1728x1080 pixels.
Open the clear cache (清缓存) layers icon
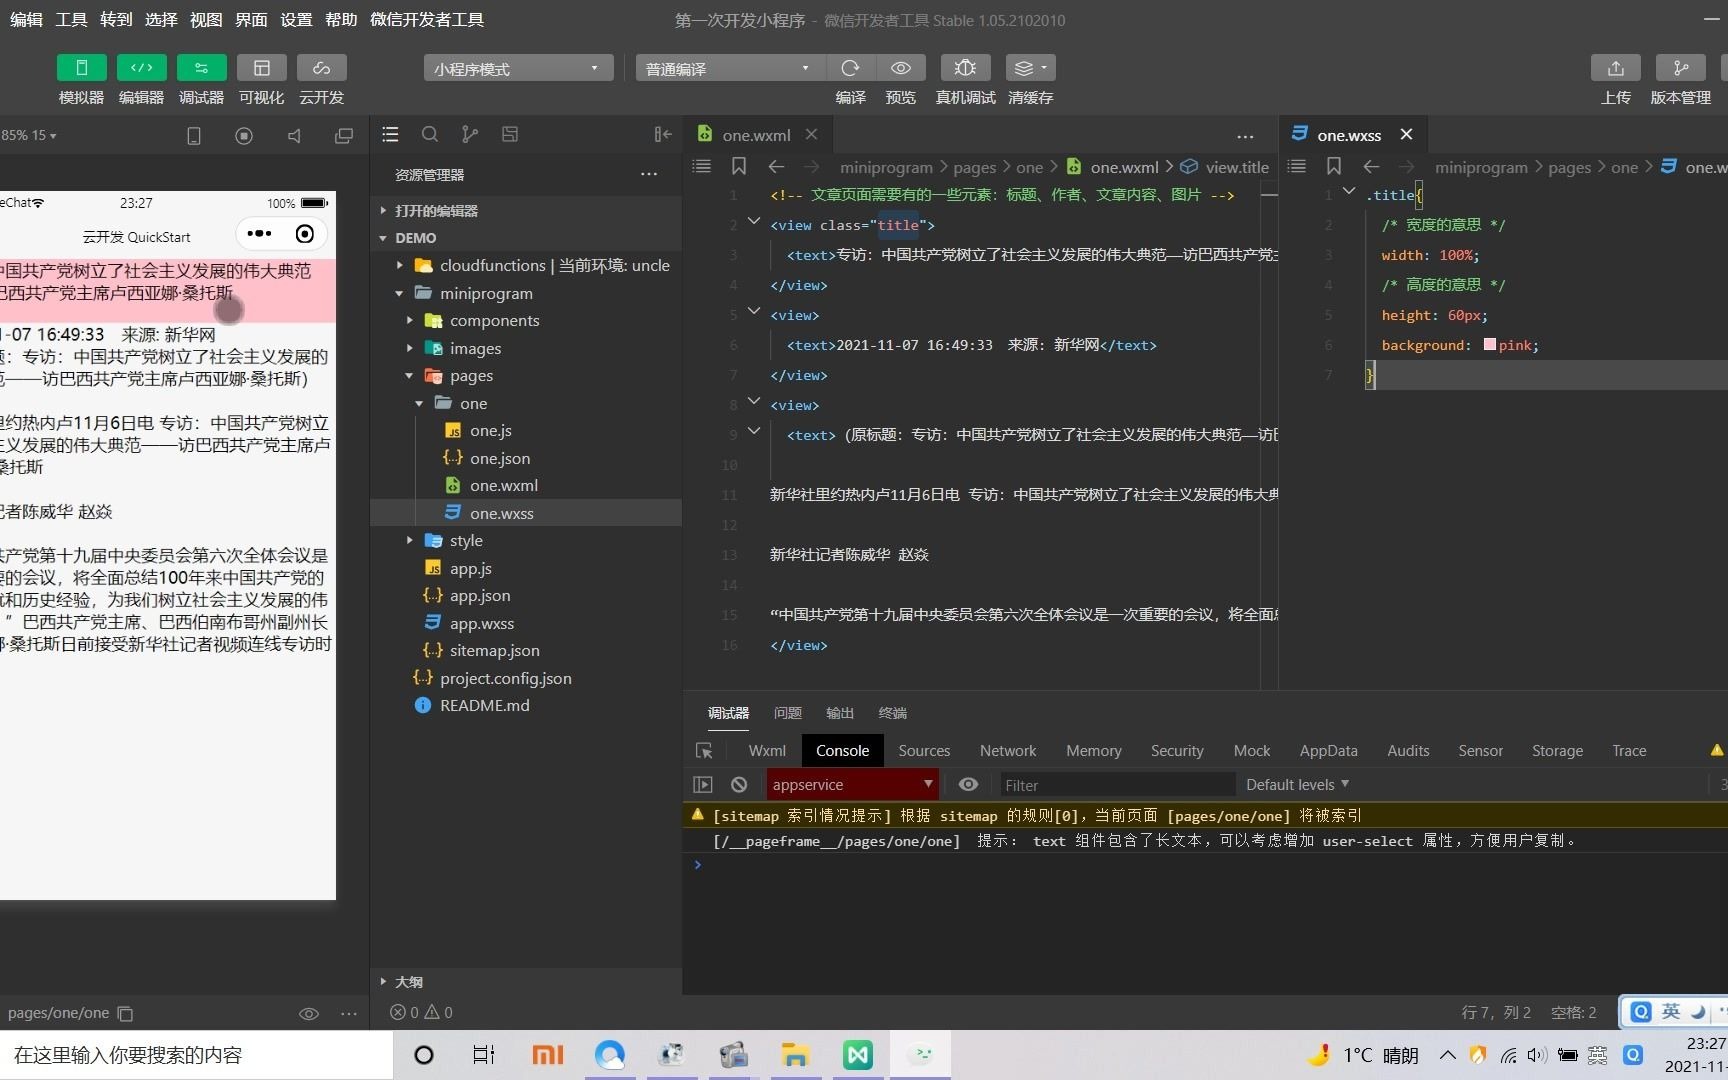(x=1030, y=67)
